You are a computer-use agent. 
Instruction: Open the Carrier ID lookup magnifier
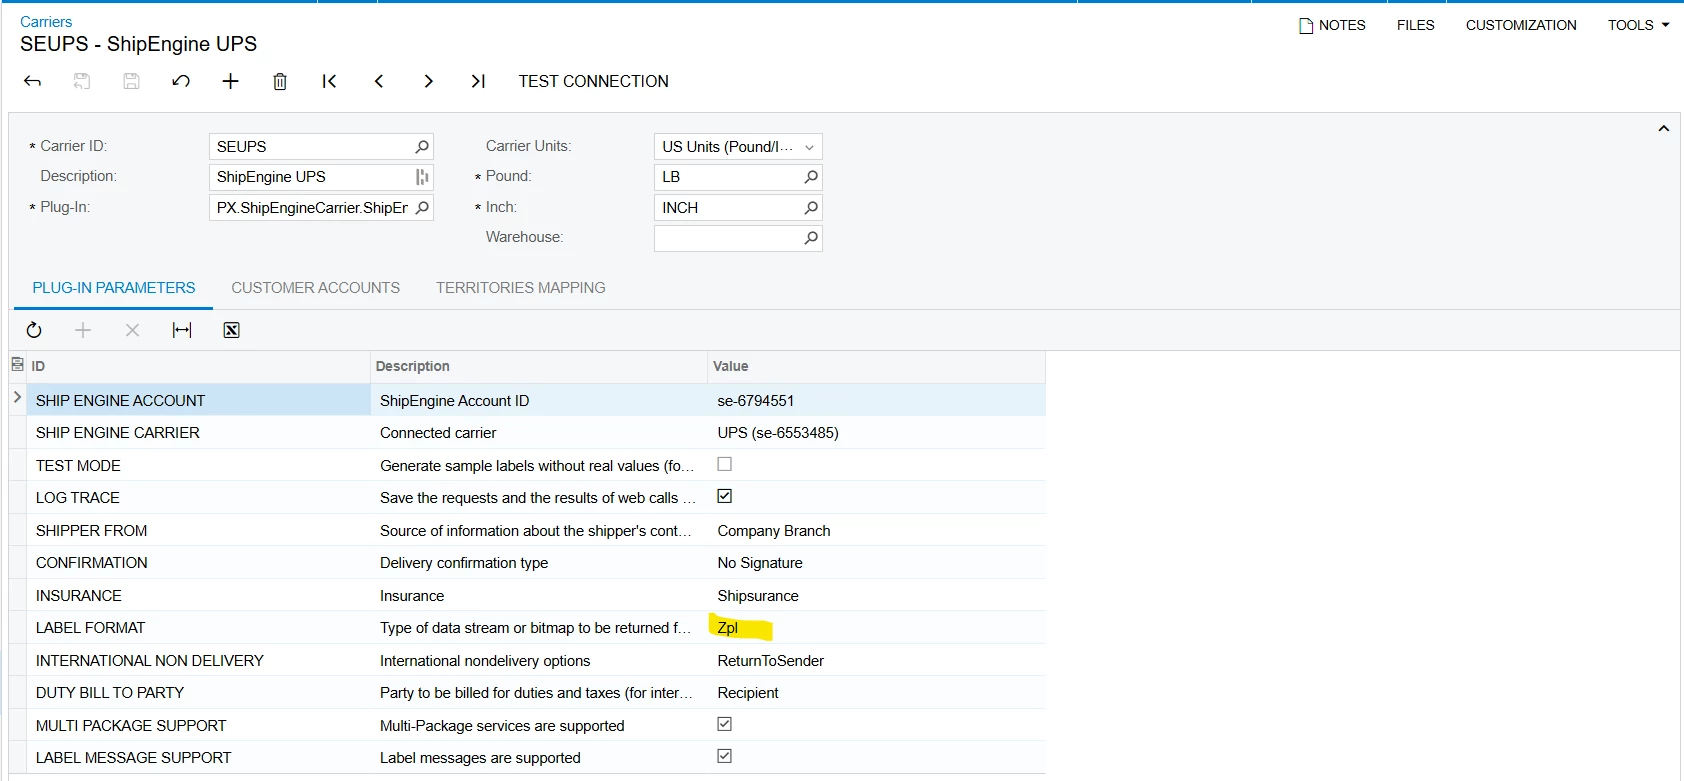tap(422, 147)
